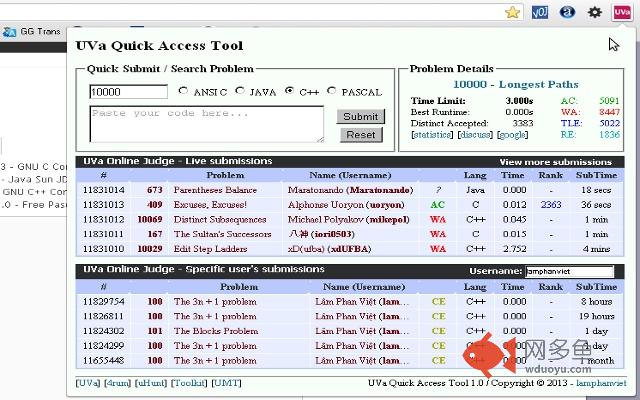
Task: Select the JAVA language radio
Action: (x=240, y=91)
